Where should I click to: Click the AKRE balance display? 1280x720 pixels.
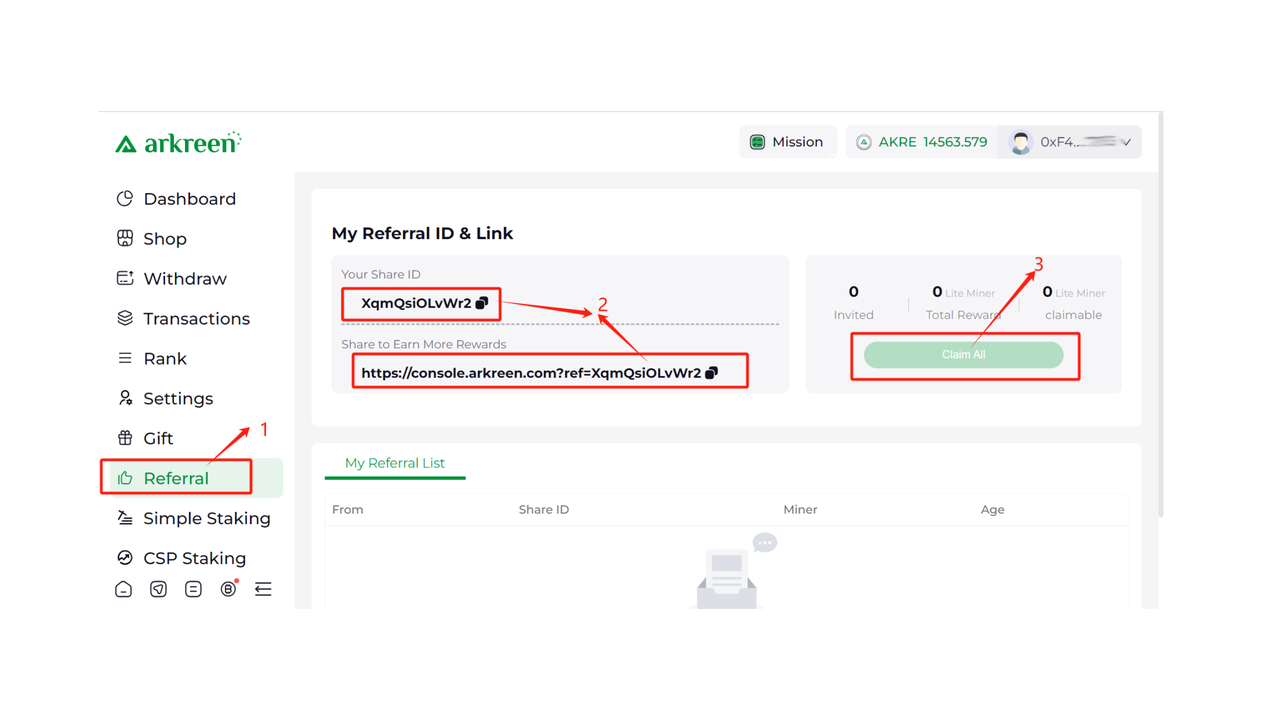coord(922,142)
